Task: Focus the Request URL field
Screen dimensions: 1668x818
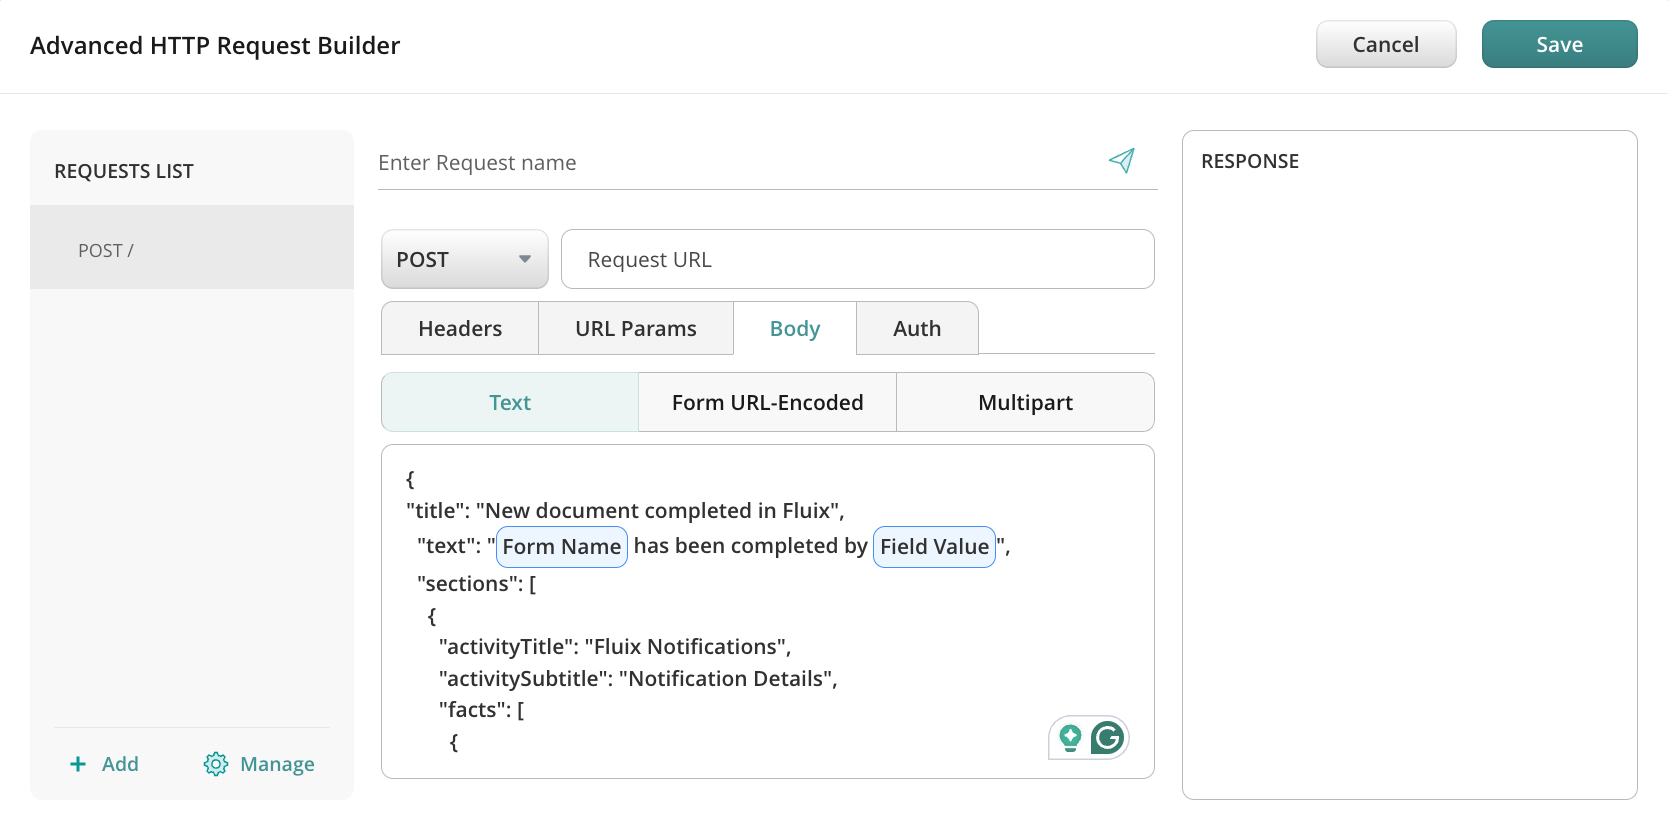Action: coord(857,260)
